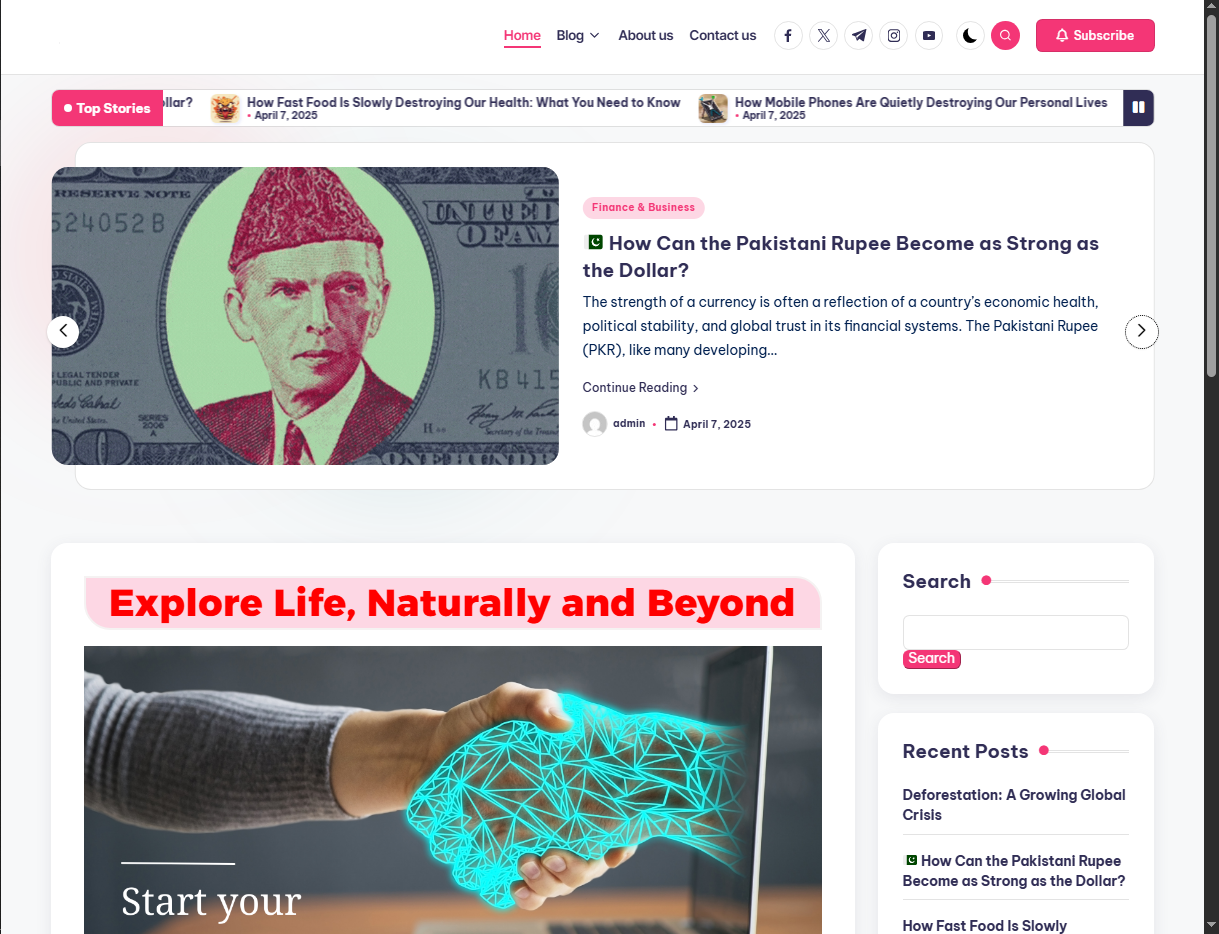The width and height of the screenshot is (1219, 934).
Task: Toggle dark mode with moon icon
Action: (970, 36)
